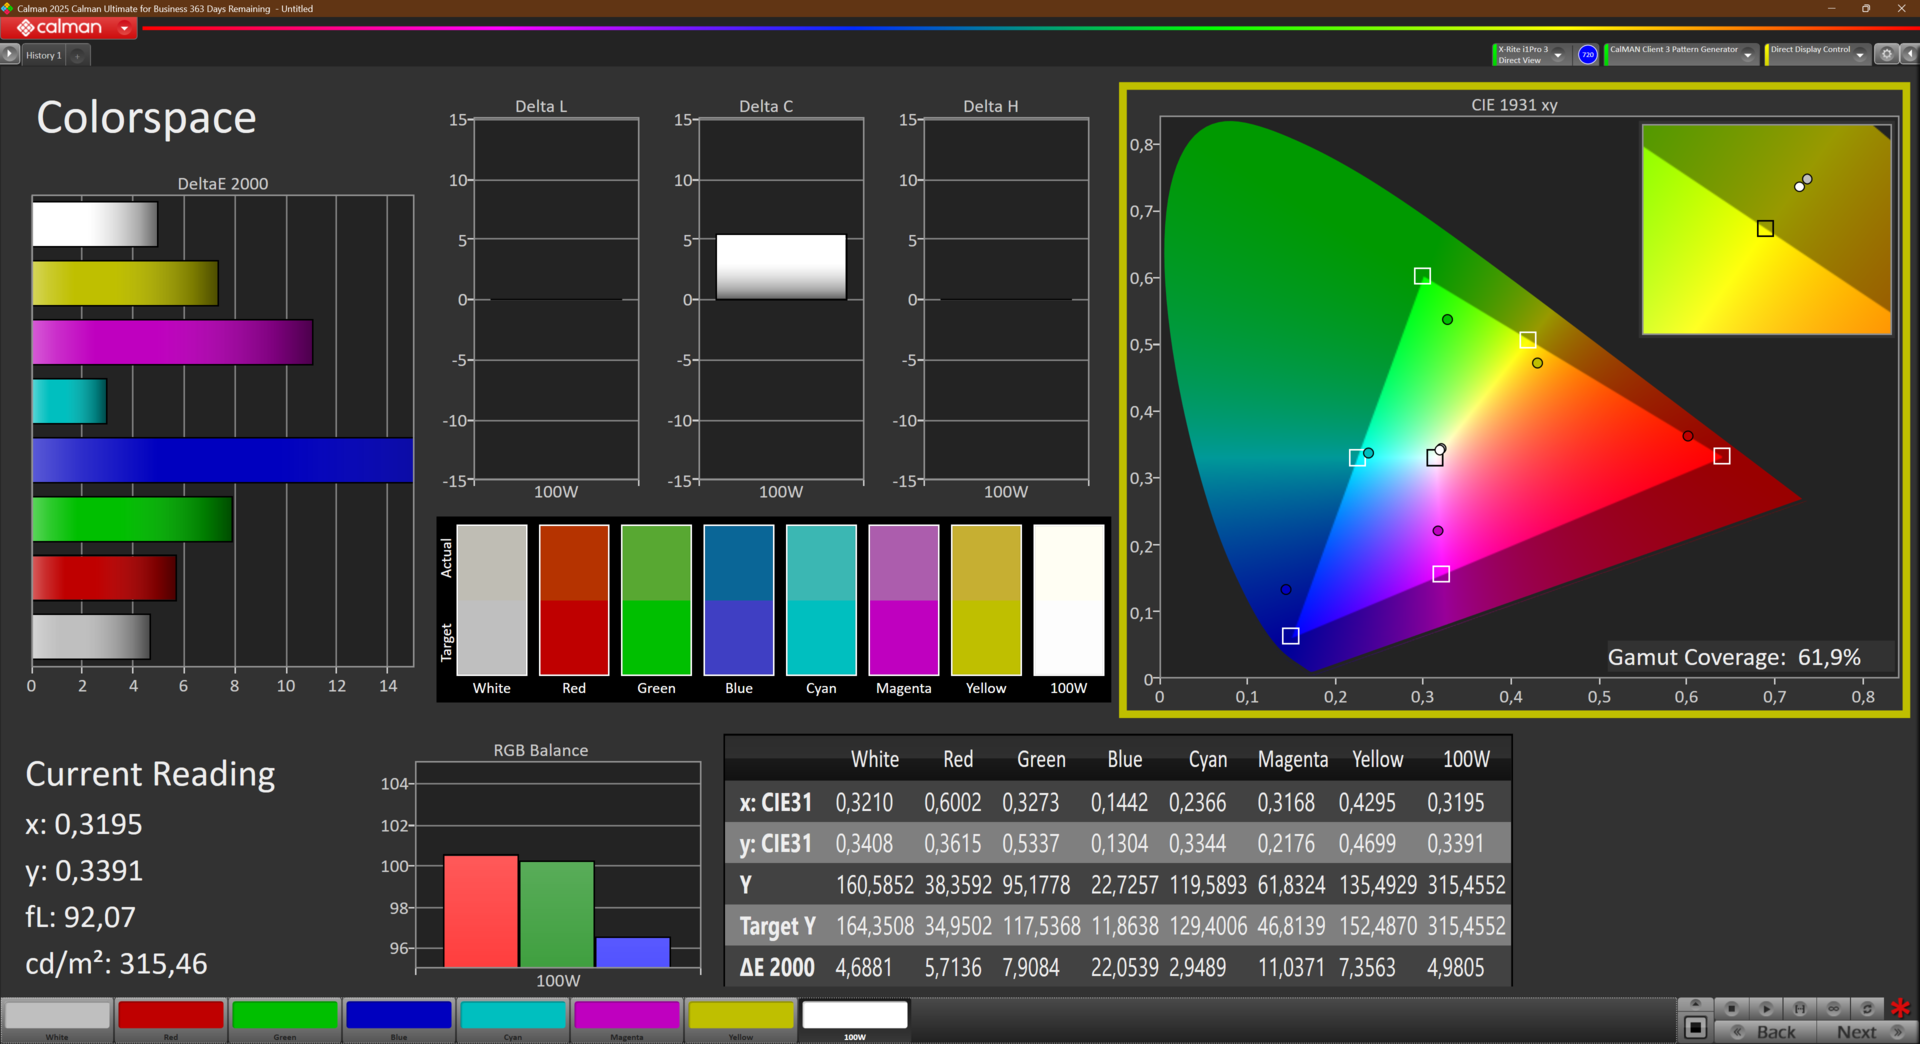1920x1044 pixels.
Task: Click the Blue actual/target comparison swatch
Action: 739,600
